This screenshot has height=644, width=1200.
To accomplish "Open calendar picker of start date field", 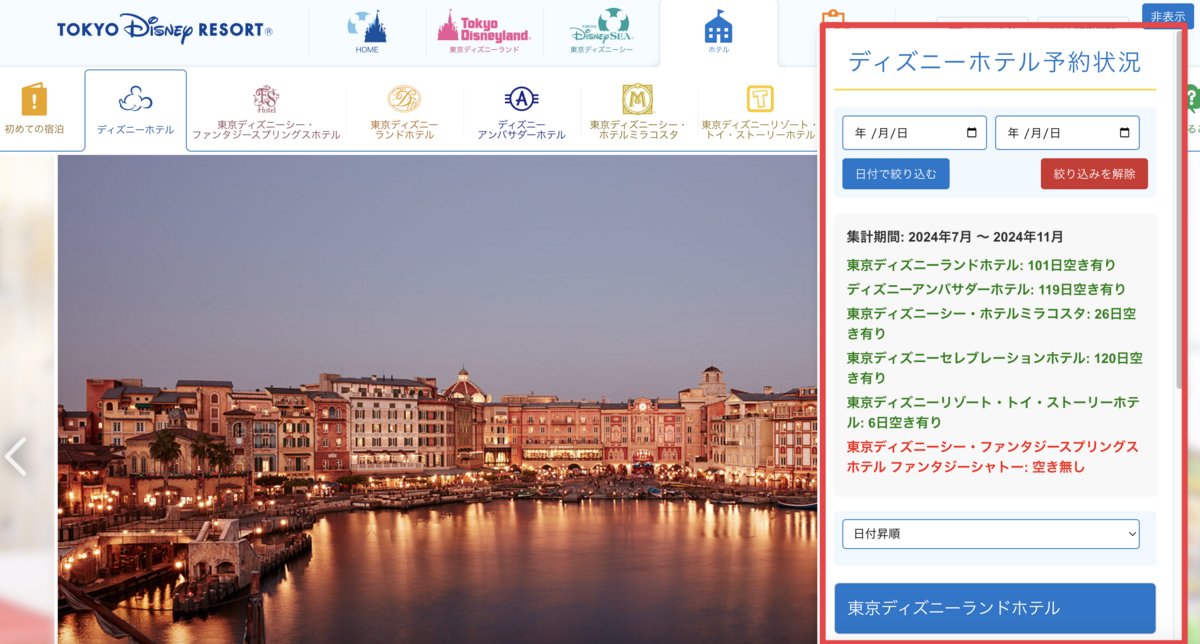I will tap(972, 133).
